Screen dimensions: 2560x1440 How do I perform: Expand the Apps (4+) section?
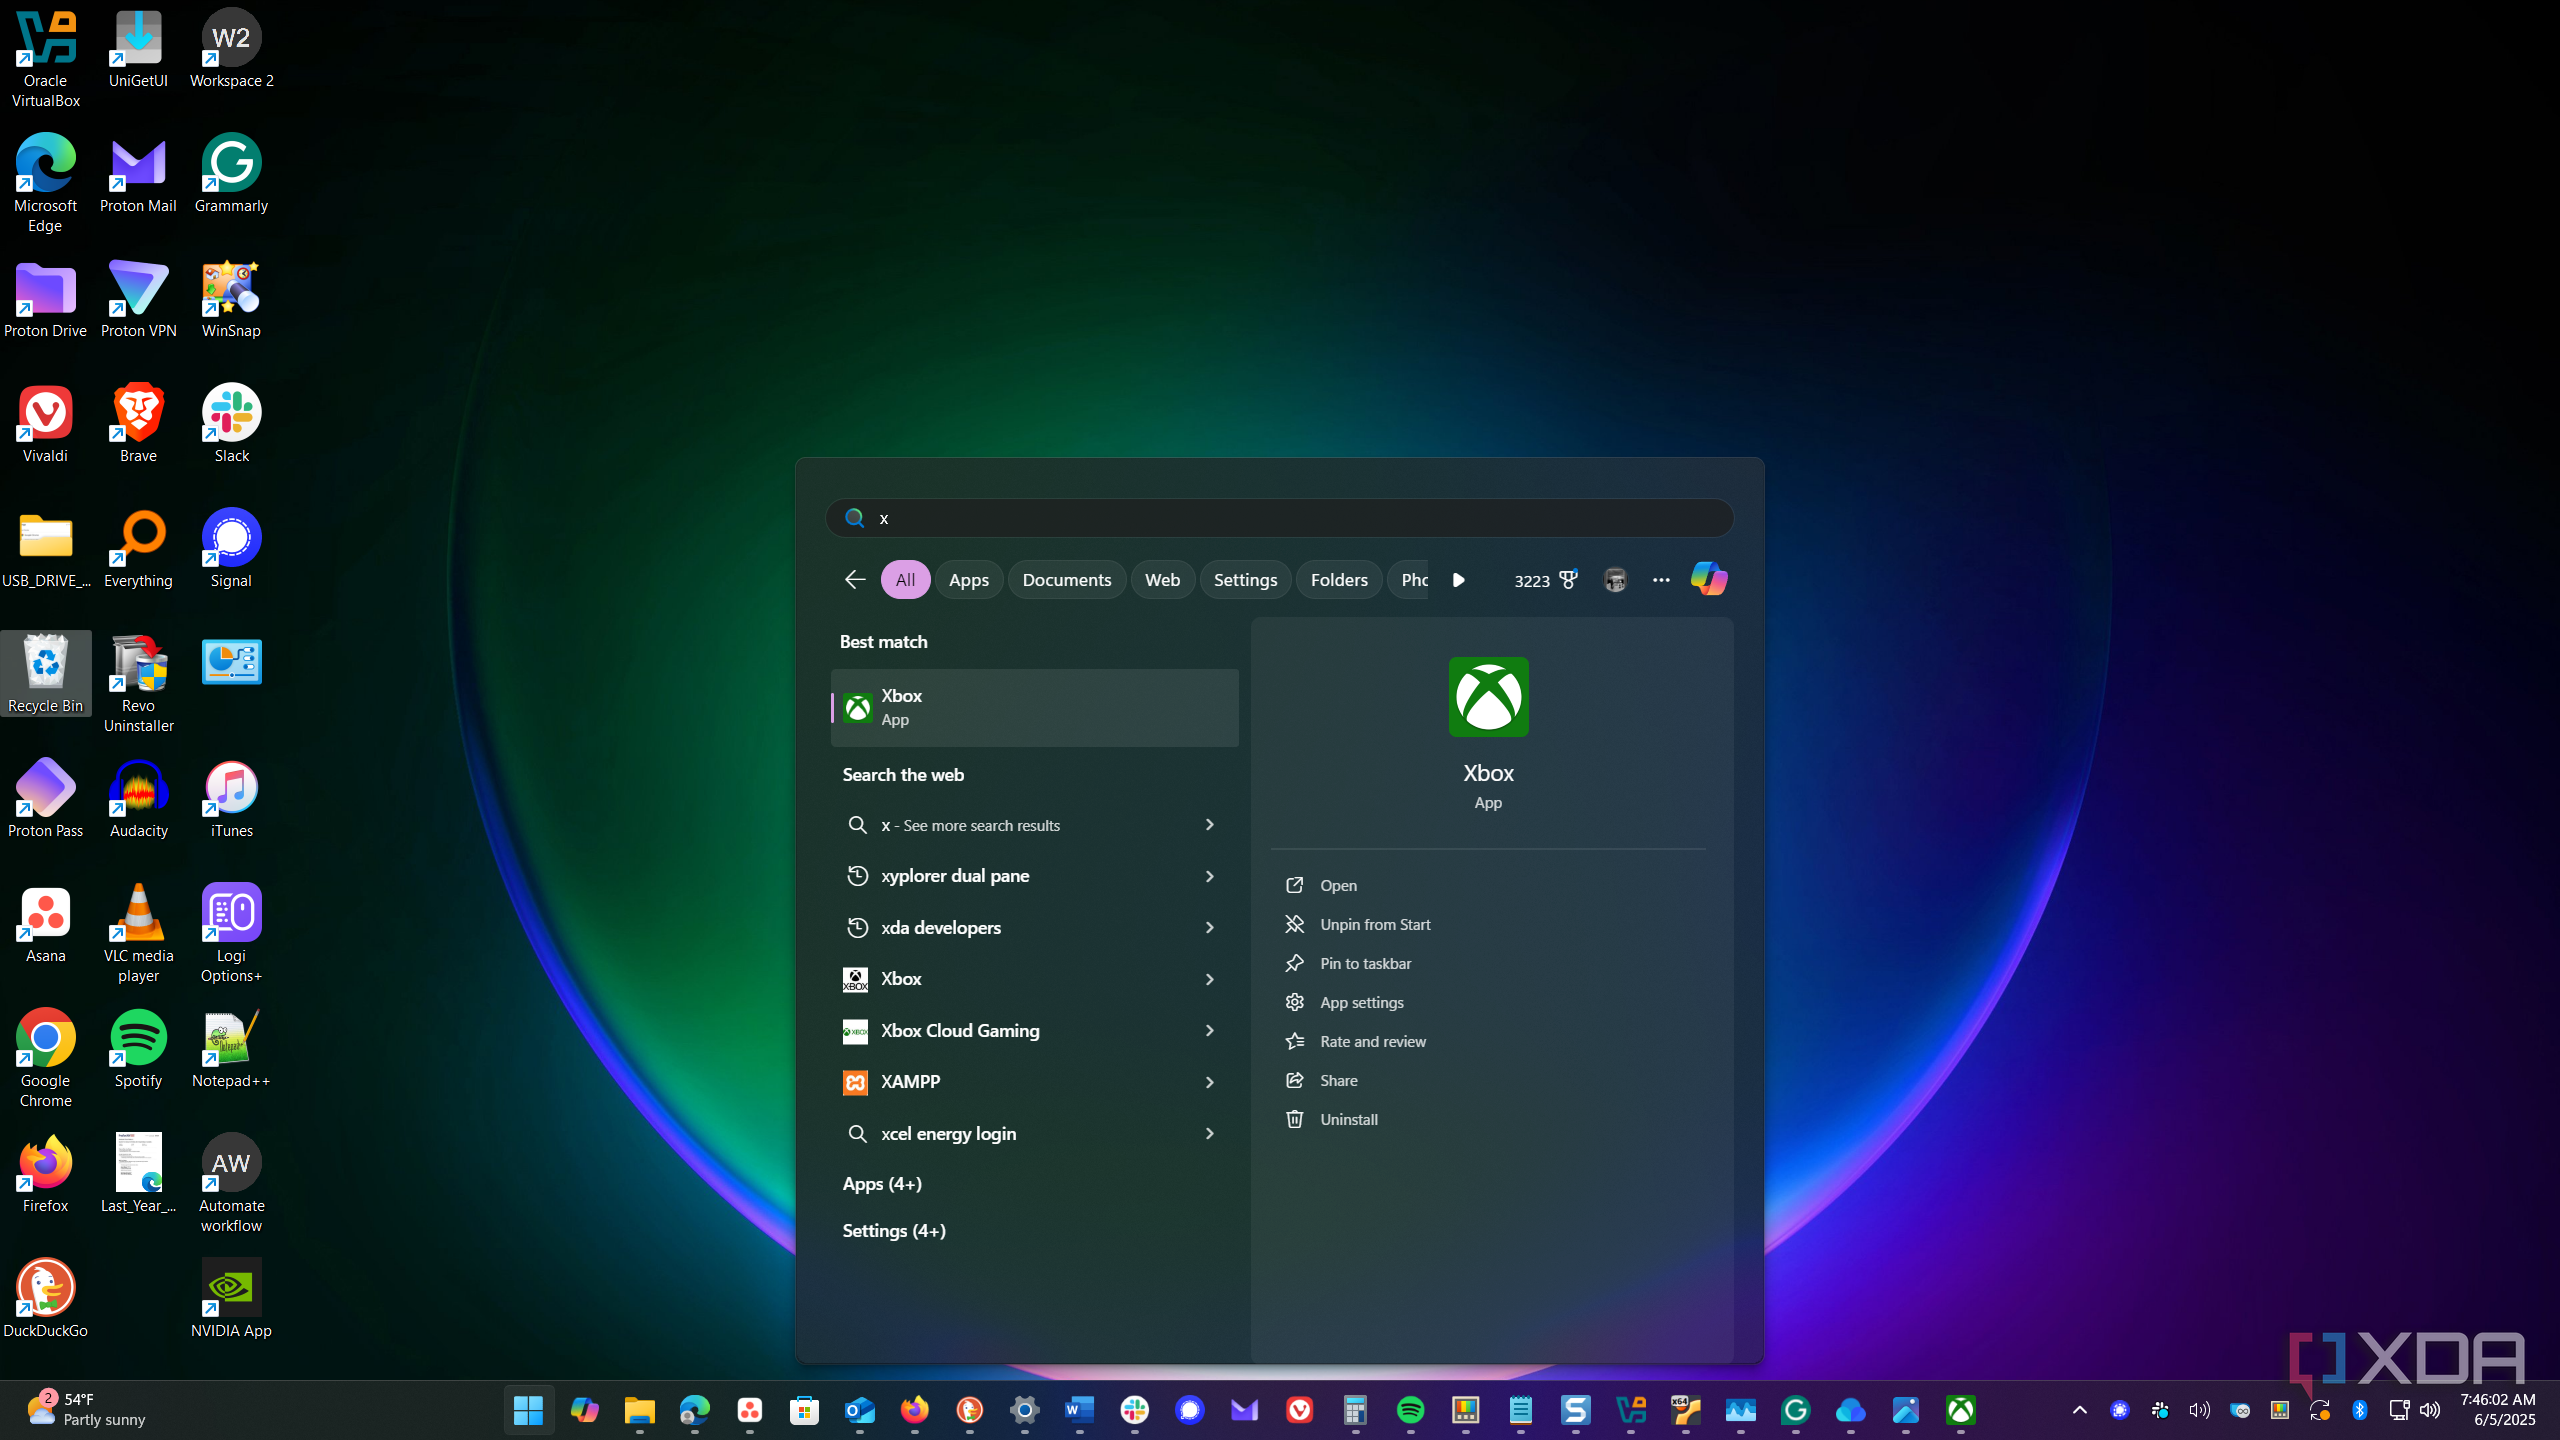(882, 1184)
